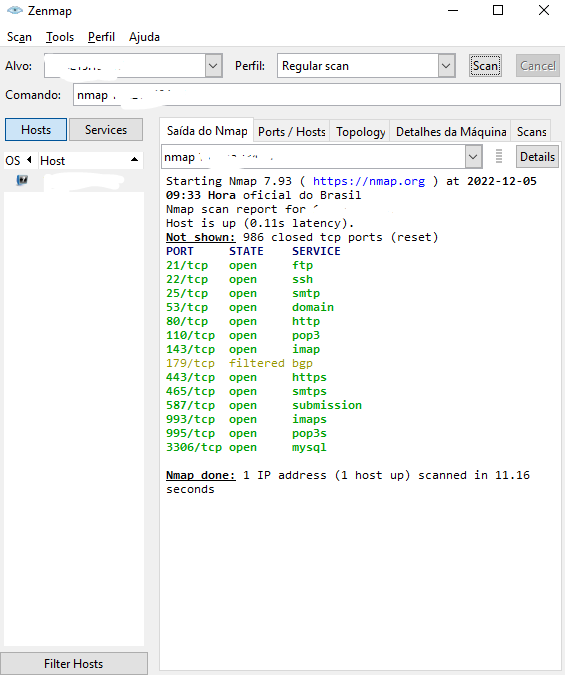This screenshot has height=675, width=565.
Task: Select the host OS icon in hosts list
Action: point(22,180)
